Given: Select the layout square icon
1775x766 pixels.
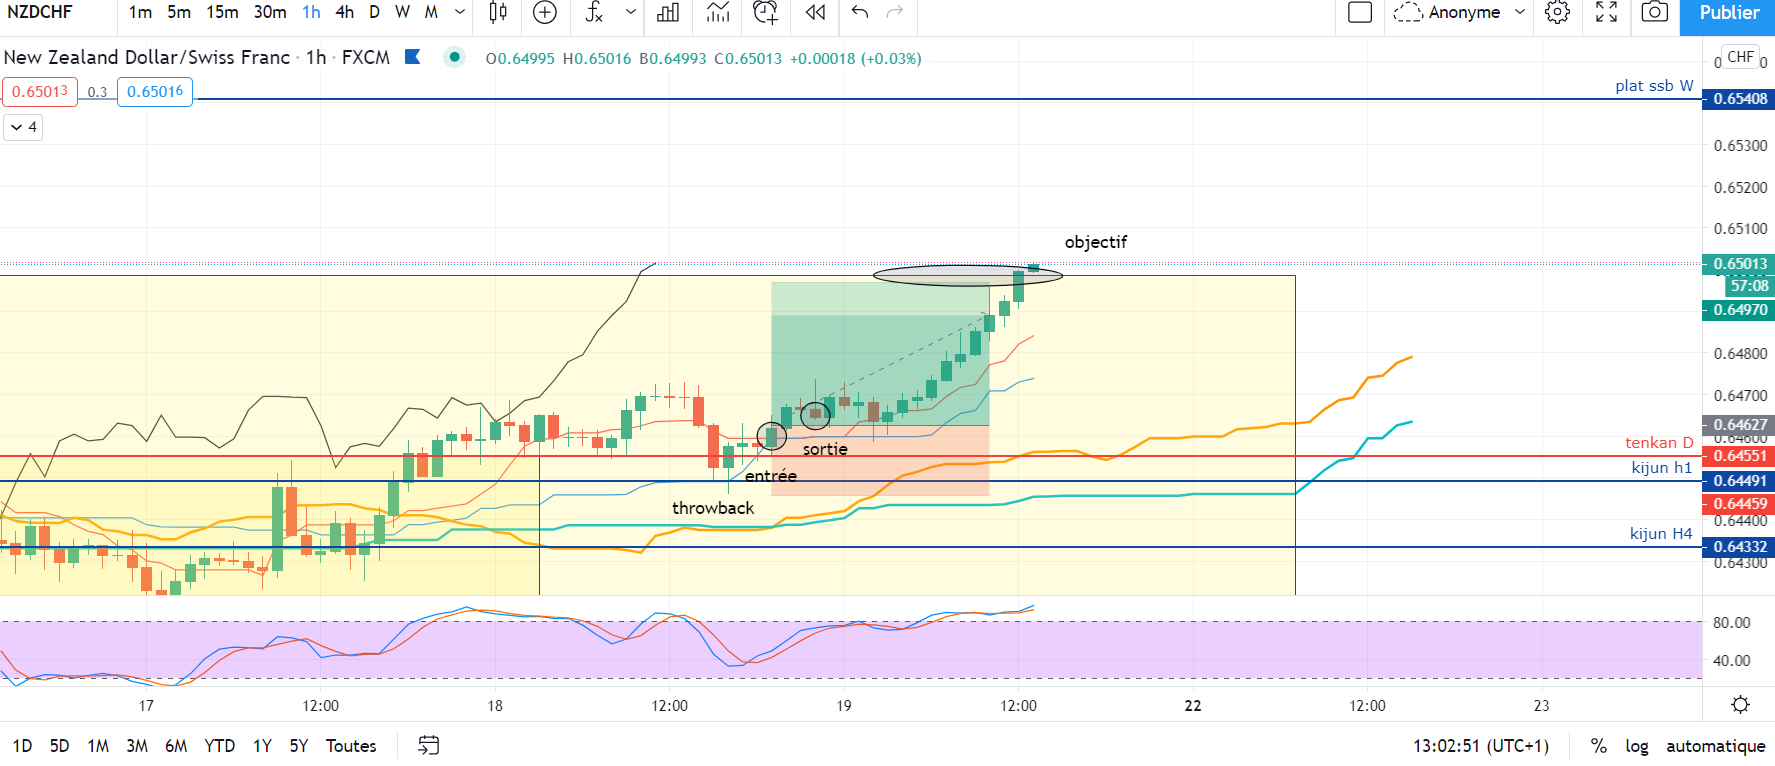Looking at the screenshot, I should pos(1360,13).
